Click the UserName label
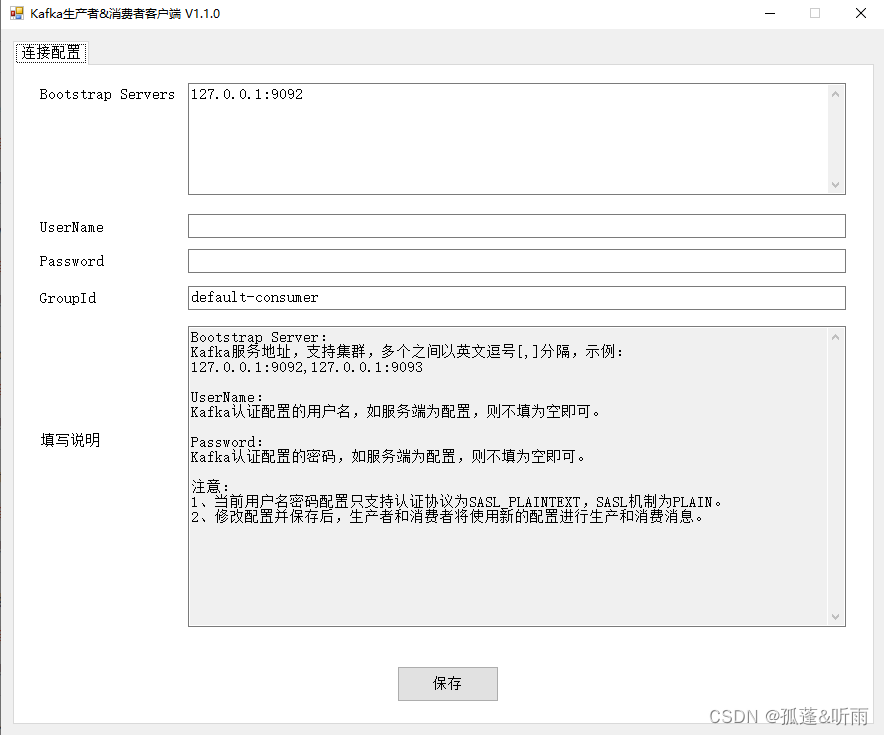884x735 pixels. click(x=72, y=227)
